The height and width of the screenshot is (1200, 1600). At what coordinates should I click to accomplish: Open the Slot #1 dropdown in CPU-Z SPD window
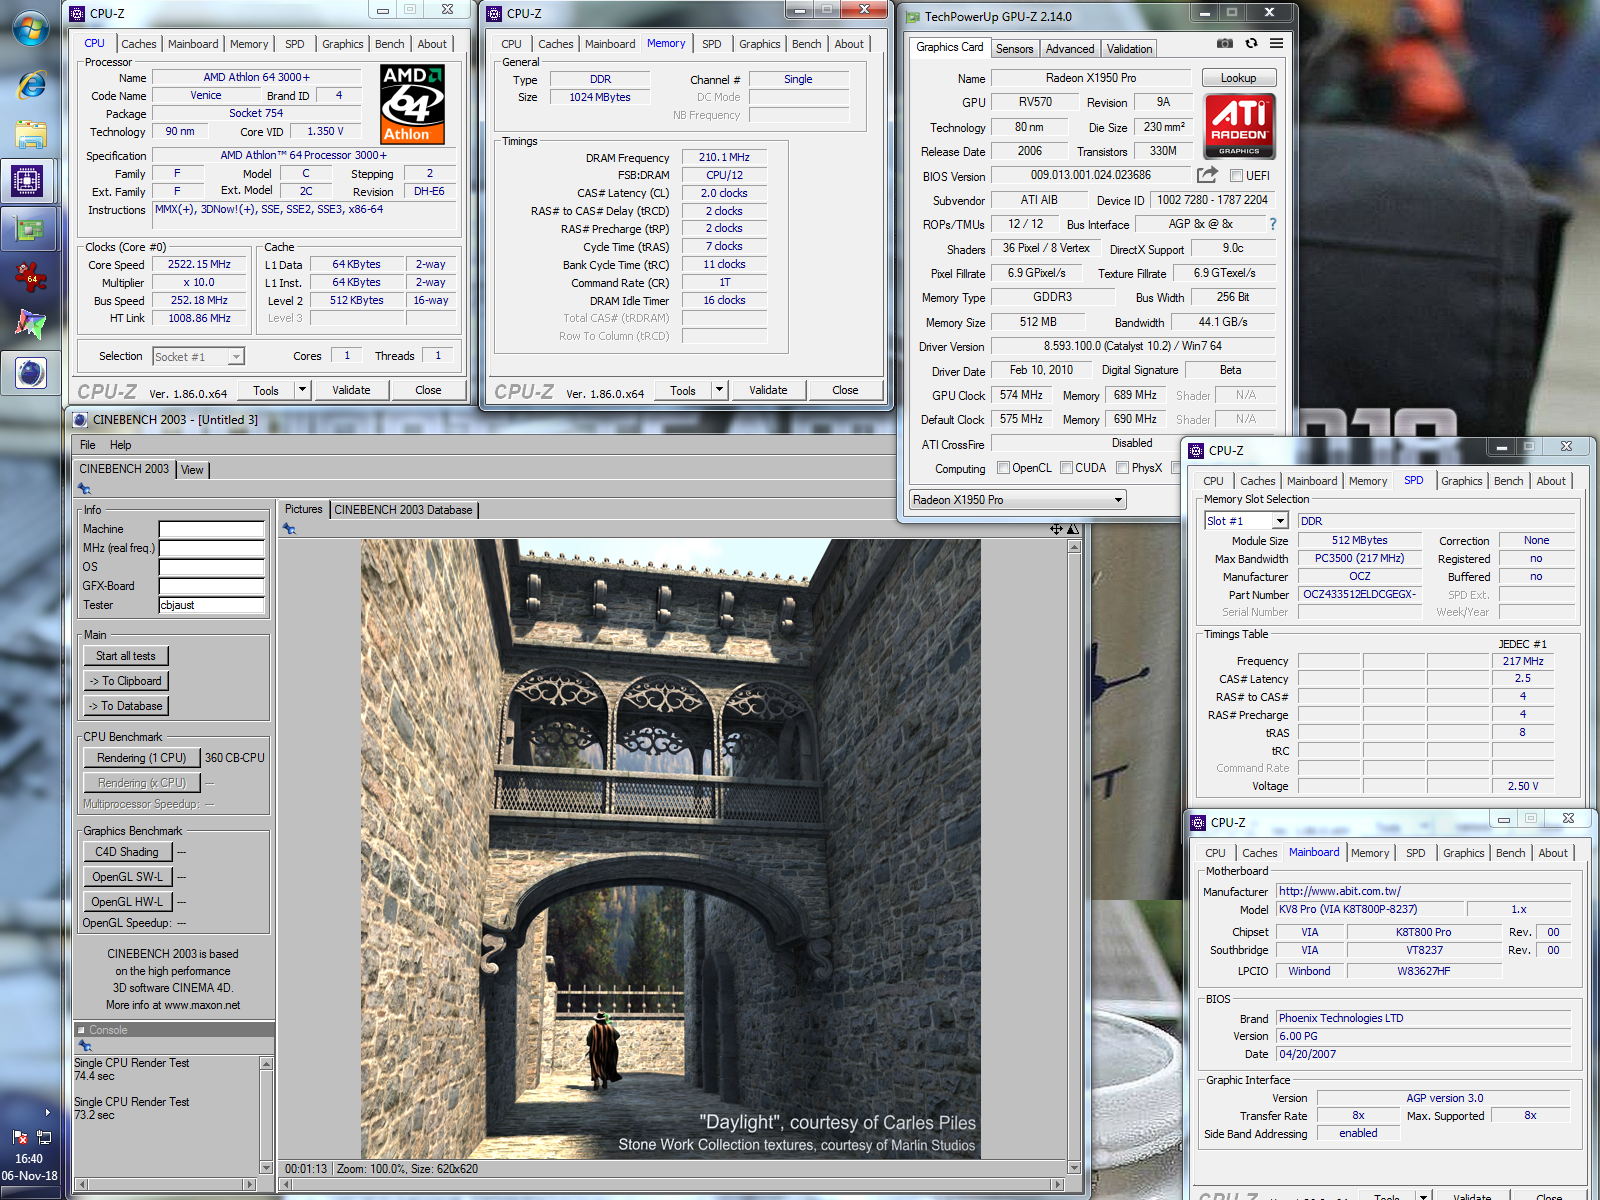tap(1280, 521)
